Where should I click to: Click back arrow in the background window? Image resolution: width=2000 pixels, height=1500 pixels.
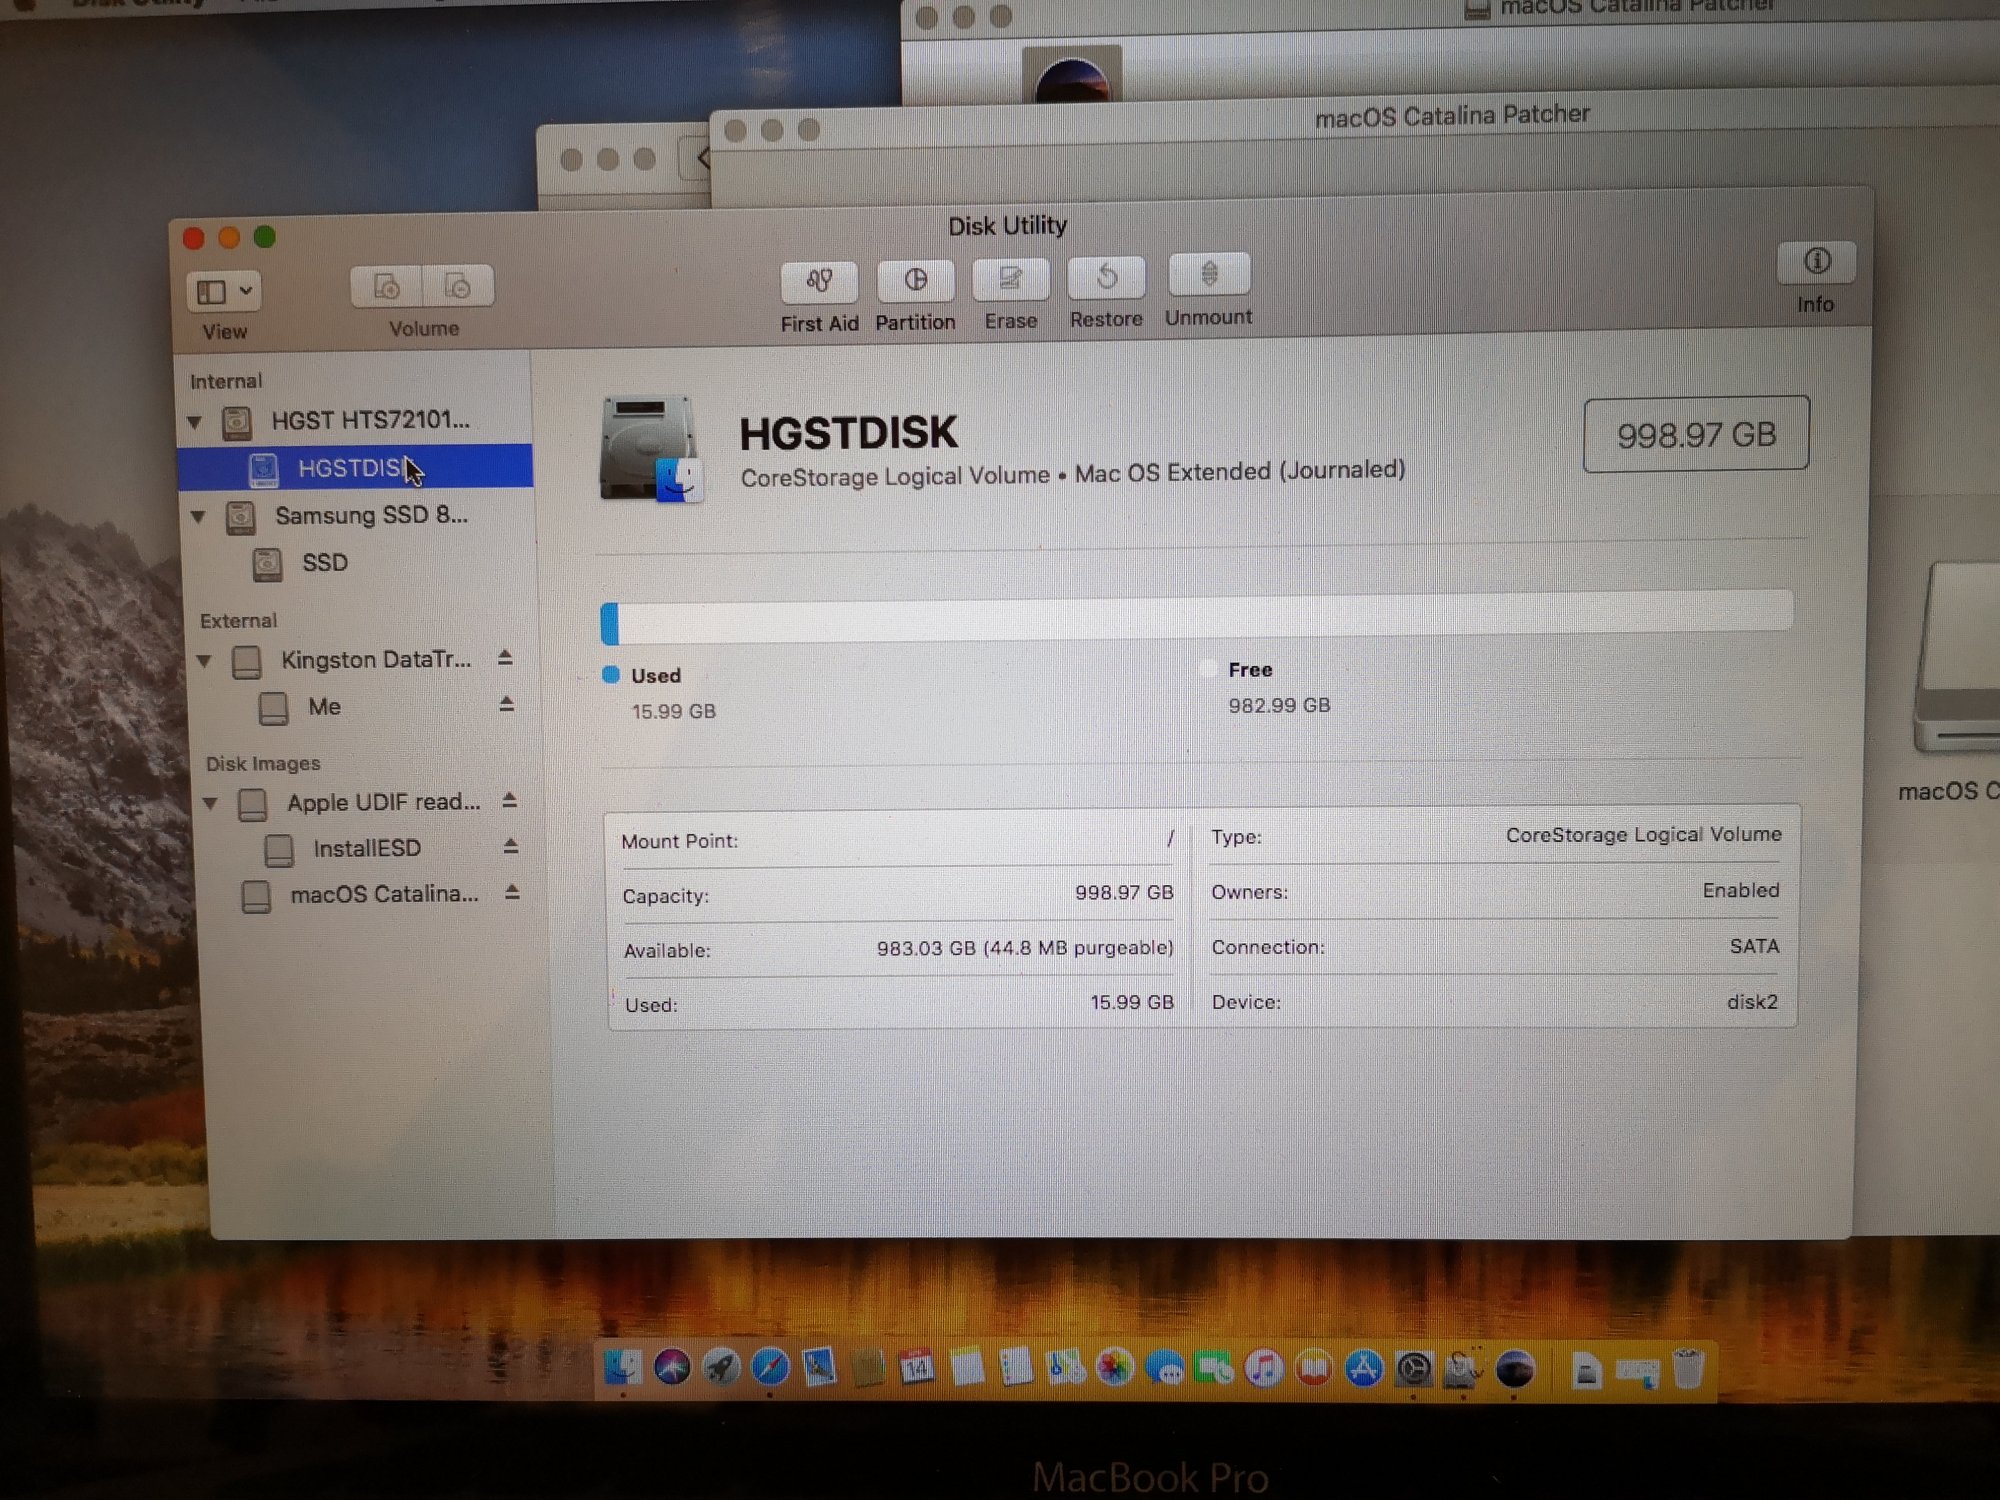point(700,158)
